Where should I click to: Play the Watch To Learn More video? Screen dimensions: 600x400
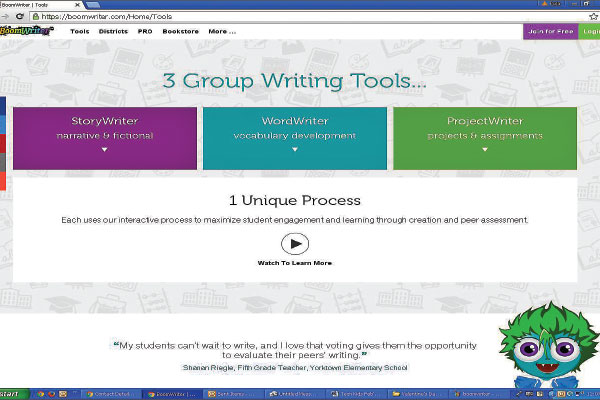coord(295,243)
